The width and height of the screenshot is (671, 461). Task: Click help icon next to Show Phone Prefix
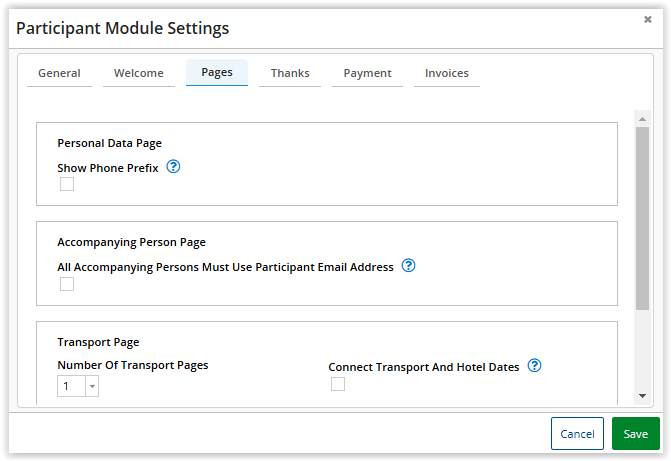173,166
